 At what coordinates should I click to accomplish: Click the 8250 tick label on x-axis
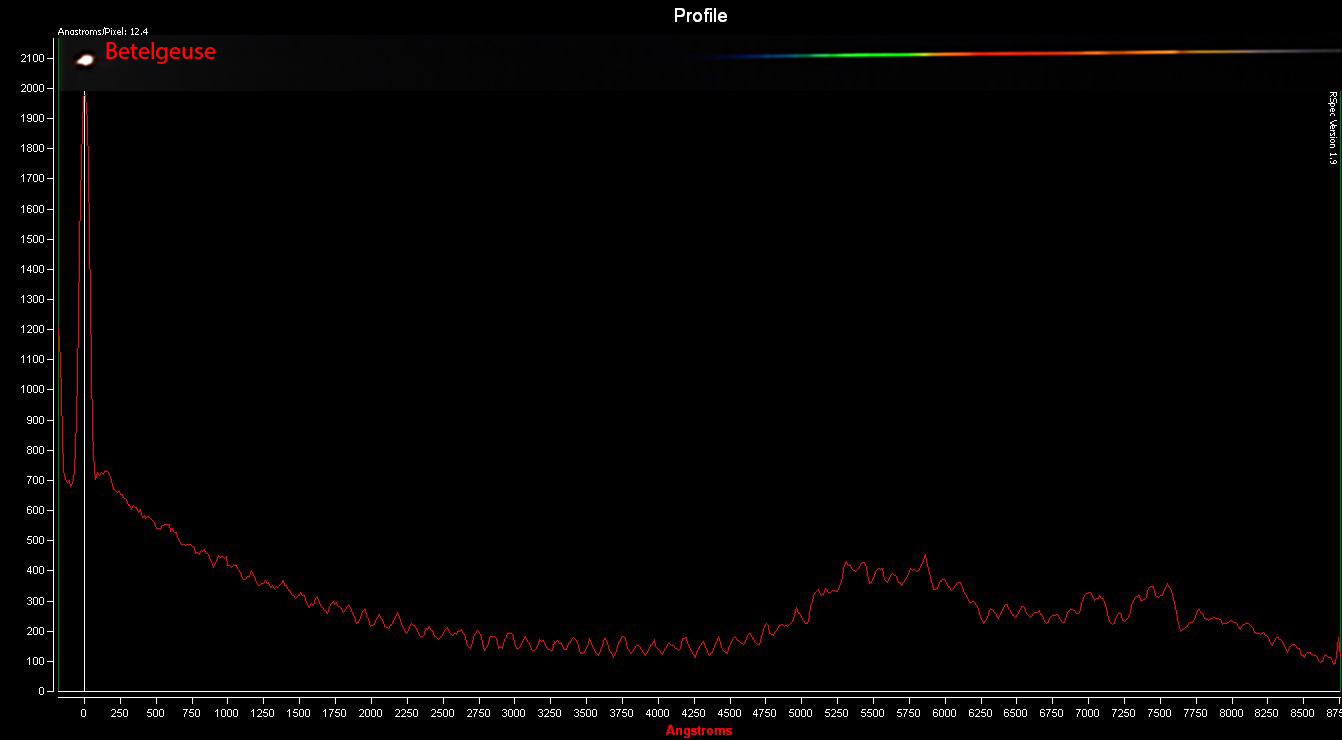[x=1268, y=714]
